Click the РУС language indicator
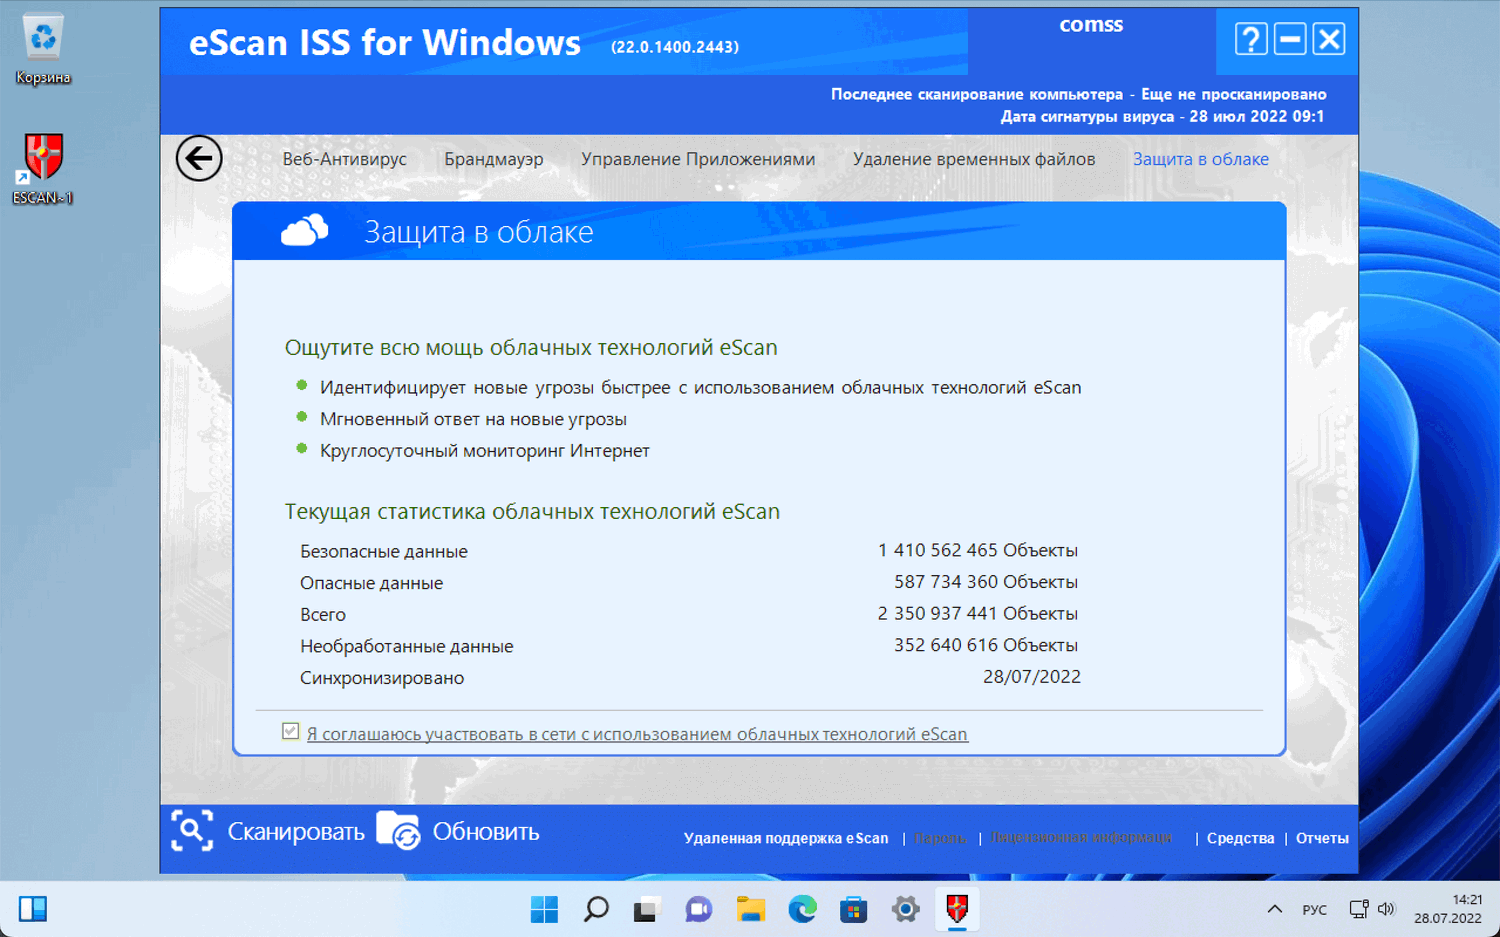Screen dimensions: 1500x937 click(x=1315, y=910)
